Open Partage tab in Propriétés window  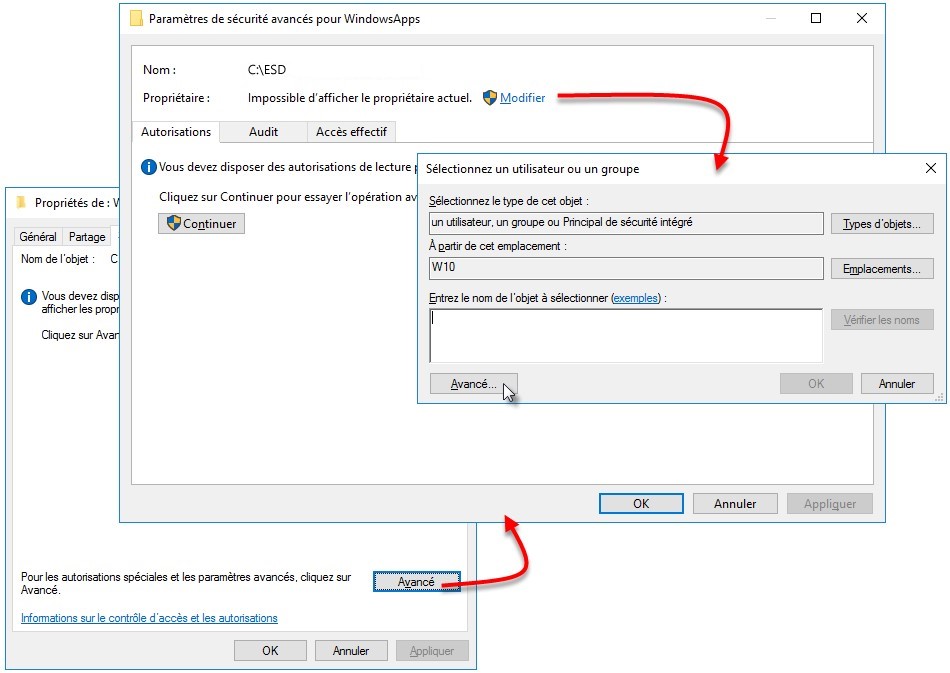(x=87, y=237)
